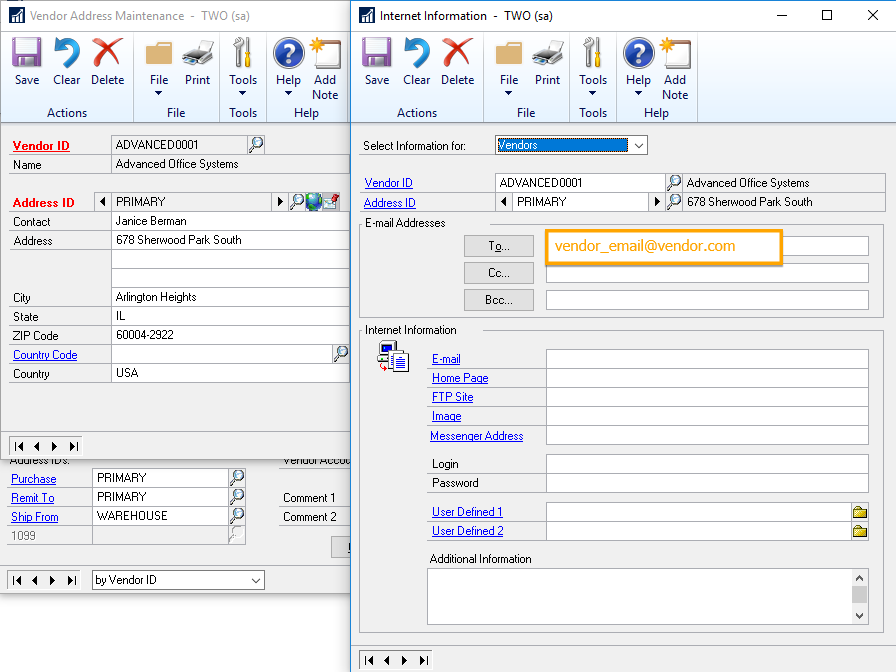Click into the Bcc e-mail address field
The image size is (896, 672).
click(707, 300)
